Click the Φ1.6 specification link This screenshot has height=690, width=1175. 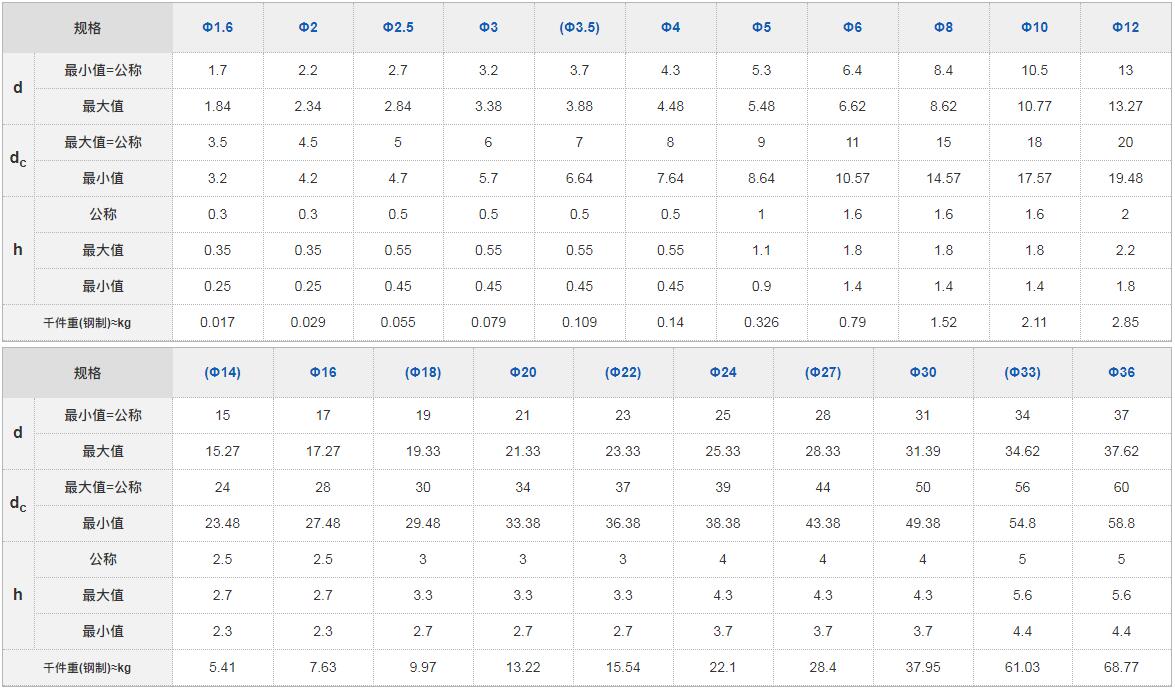click(217, 27)
